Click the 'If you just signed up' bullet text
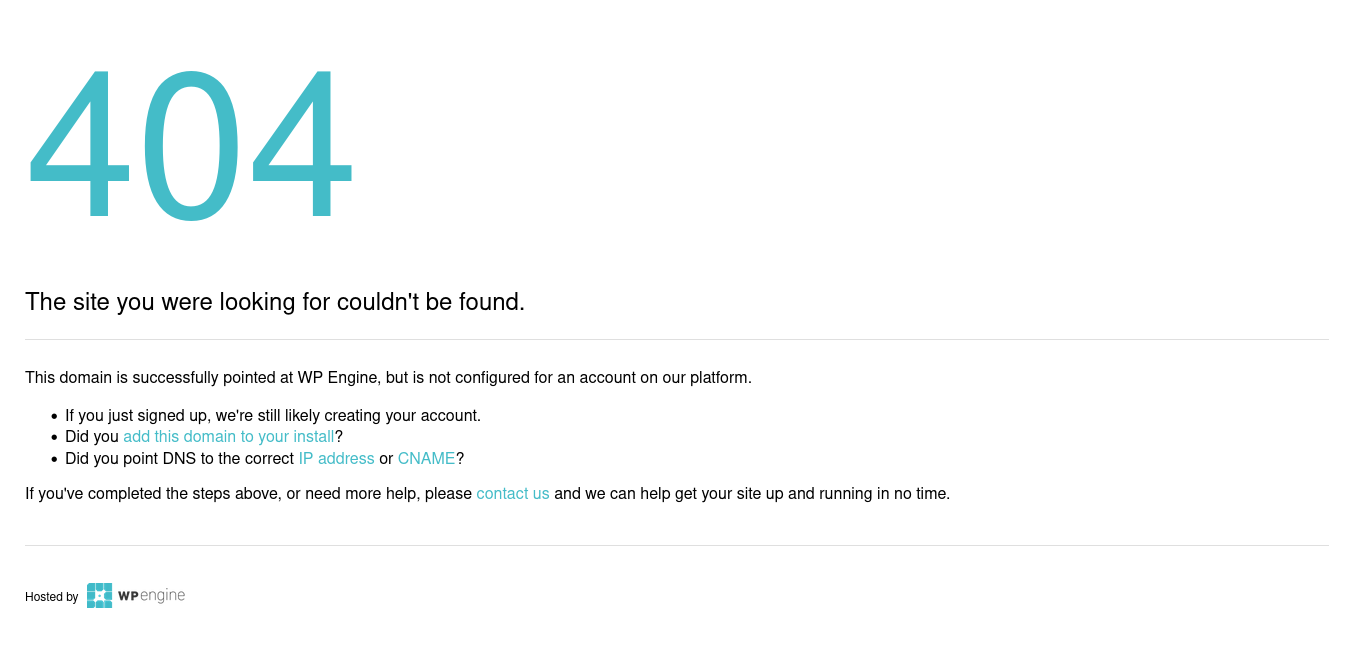This screenshot has height=651, width=1366. (x=273, y=416)
